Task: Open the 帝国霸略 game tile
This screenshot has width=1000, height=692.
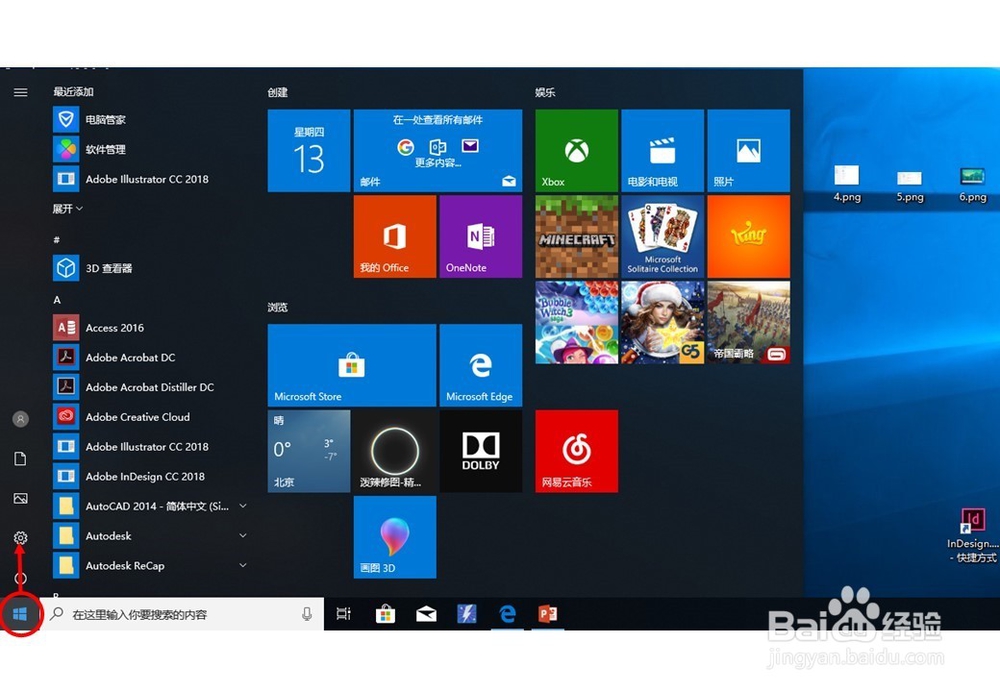Action: tap(749, 323)
